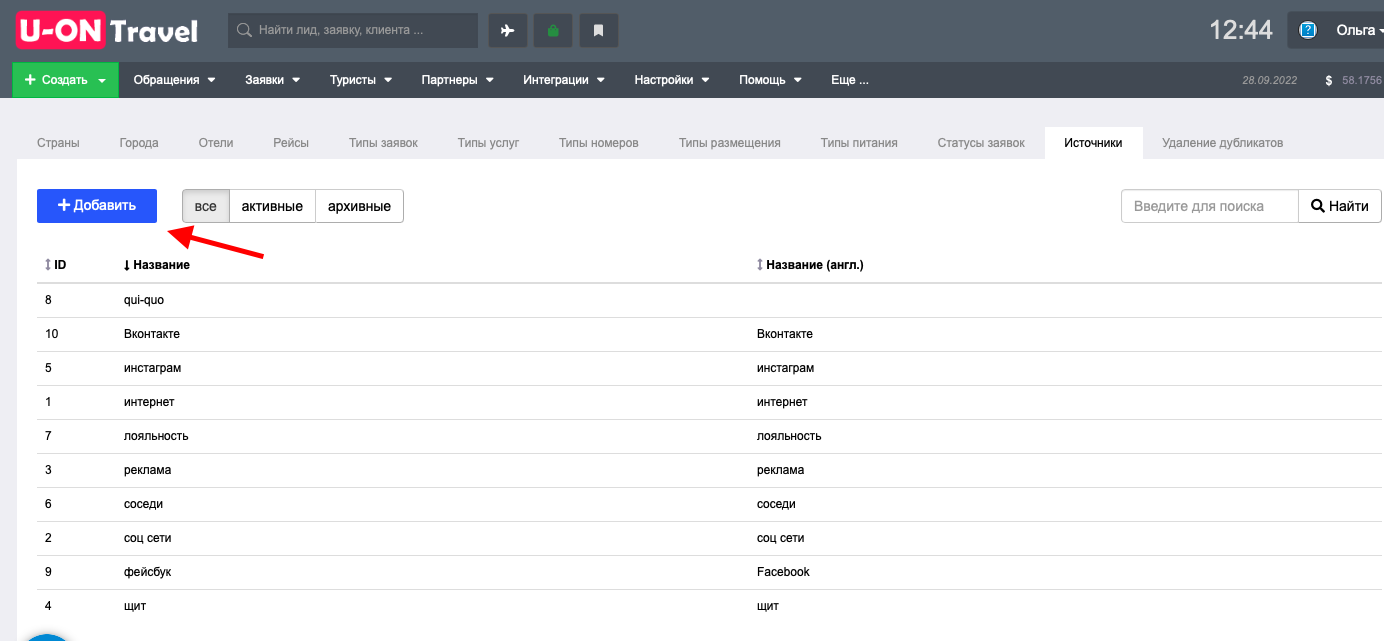Viewport: 1384px width, 641px height.
Task: Select the все filter
Action: pyautogui.click(x=205, y=206)
